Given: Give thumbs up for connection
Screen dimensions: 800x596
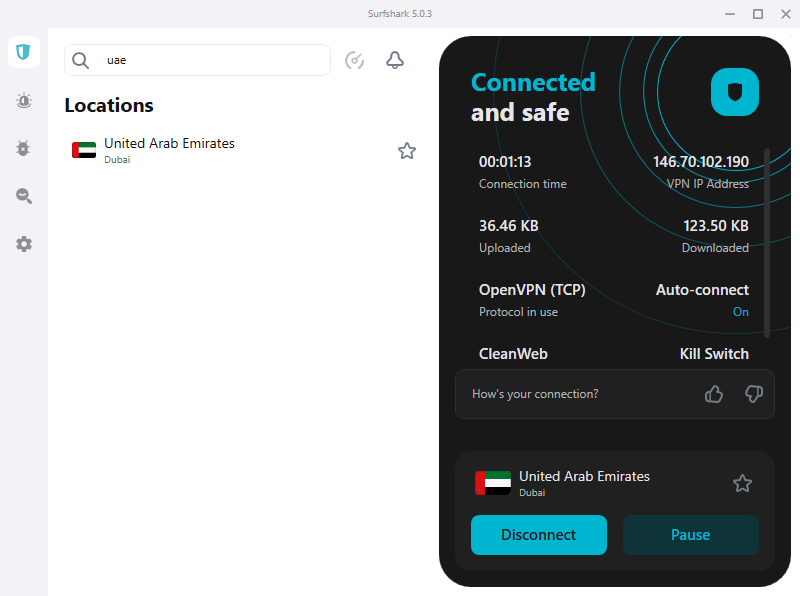Looking at the screenshot, I should (714, 394).
